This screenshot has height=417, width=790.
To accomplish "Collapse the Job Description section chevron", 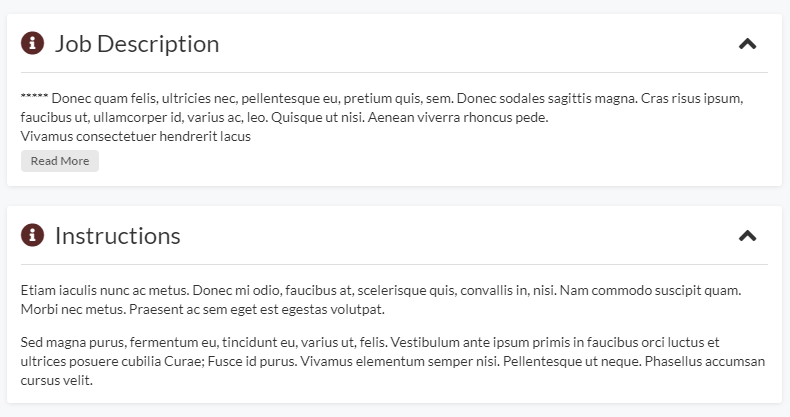I will (x=747, y=44).
